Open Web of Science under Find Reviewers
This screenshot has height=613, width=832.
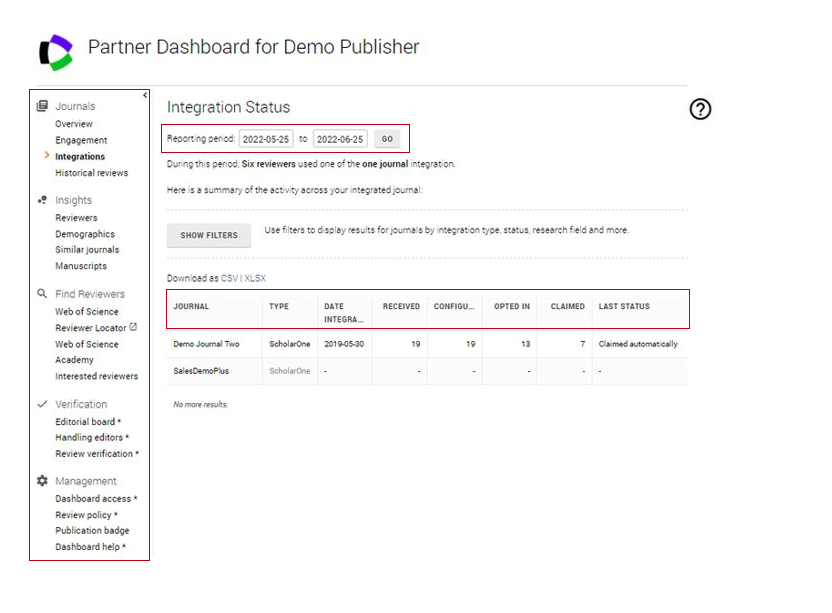click(x=87, y=312)
